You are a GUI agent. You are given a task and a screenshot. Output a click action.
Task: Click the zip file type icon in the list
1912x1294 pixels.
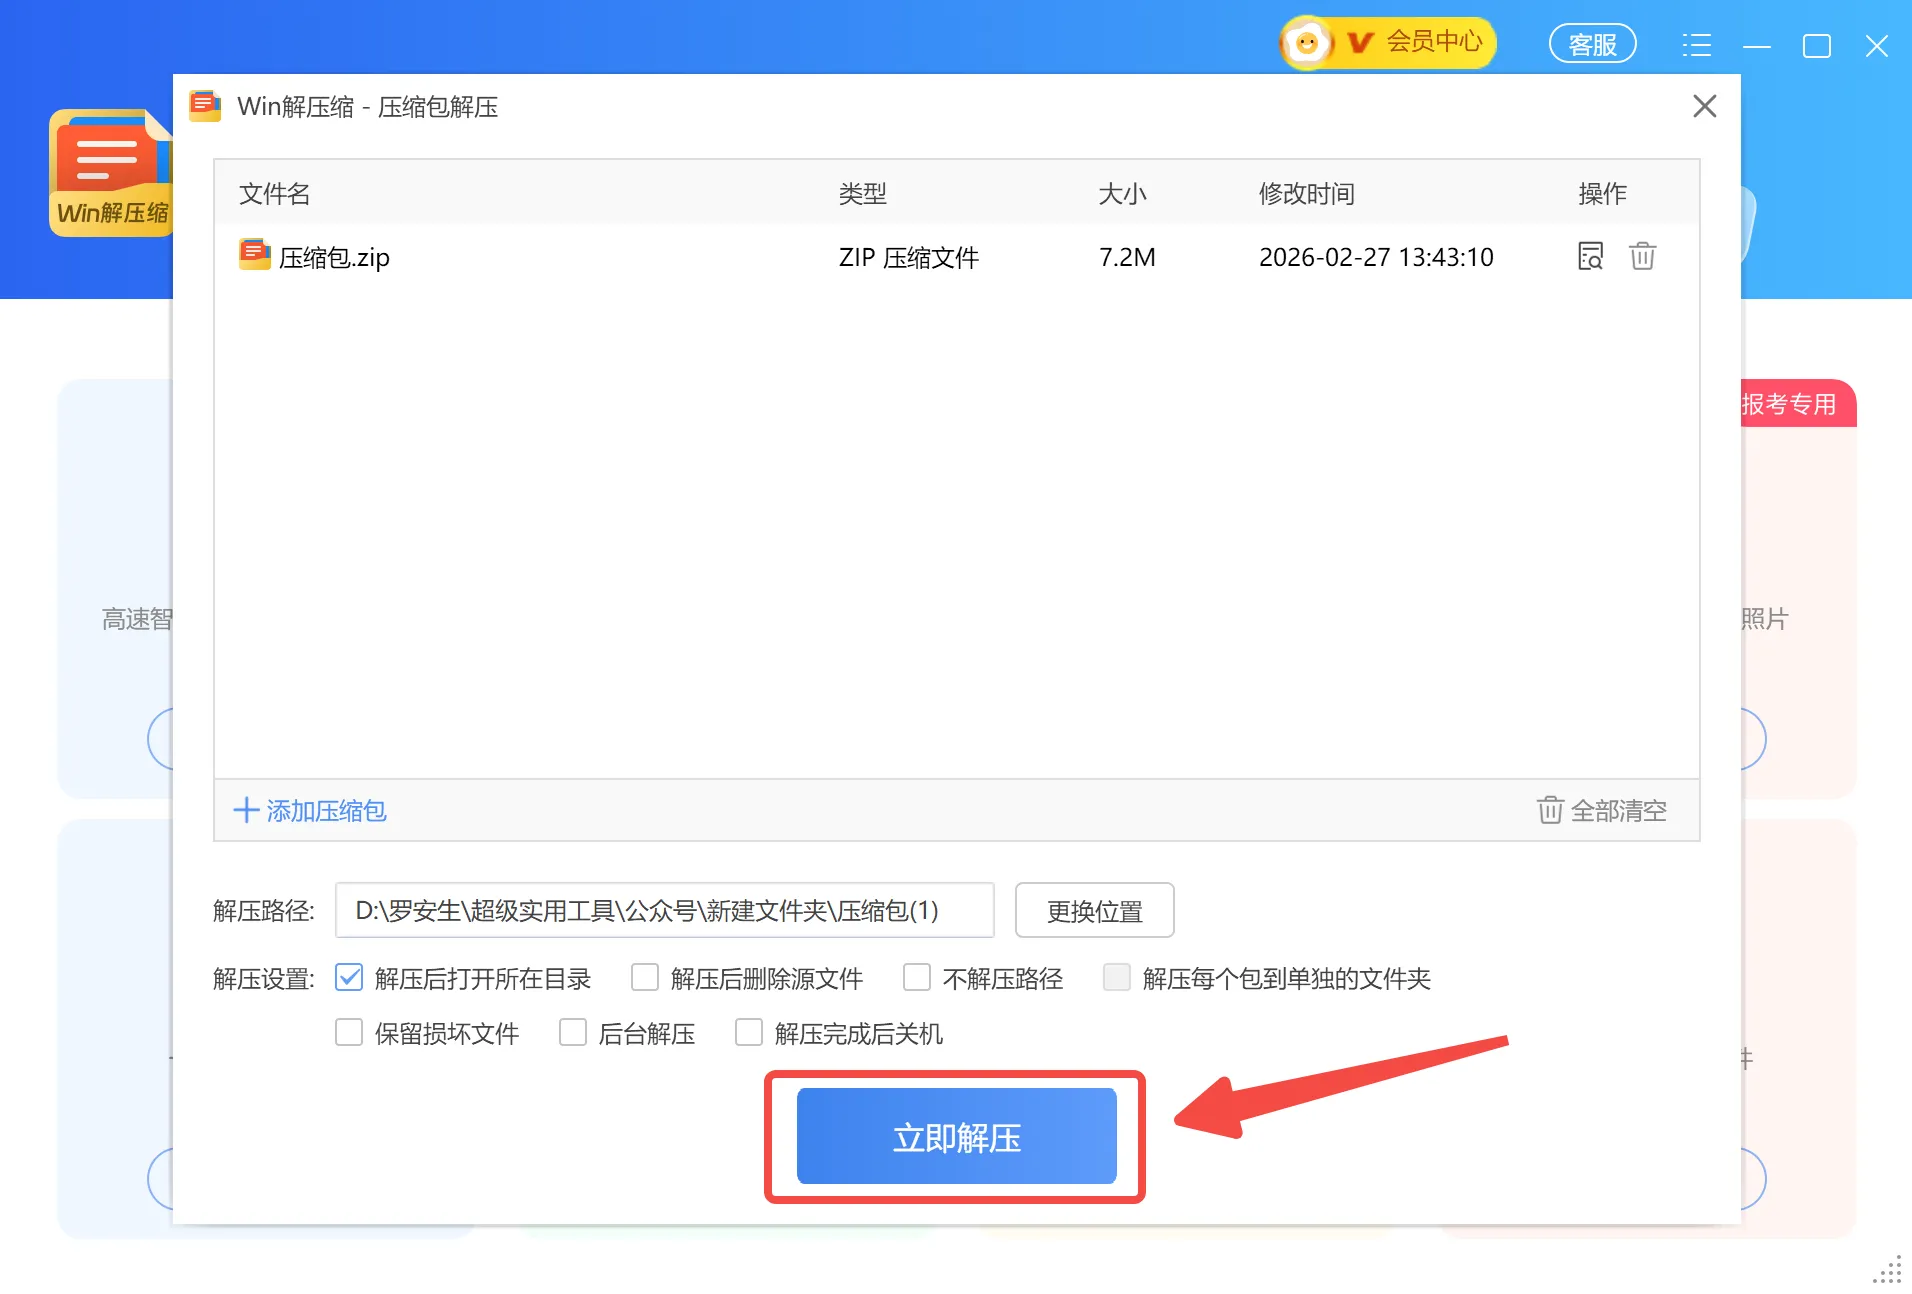point(254,256)
